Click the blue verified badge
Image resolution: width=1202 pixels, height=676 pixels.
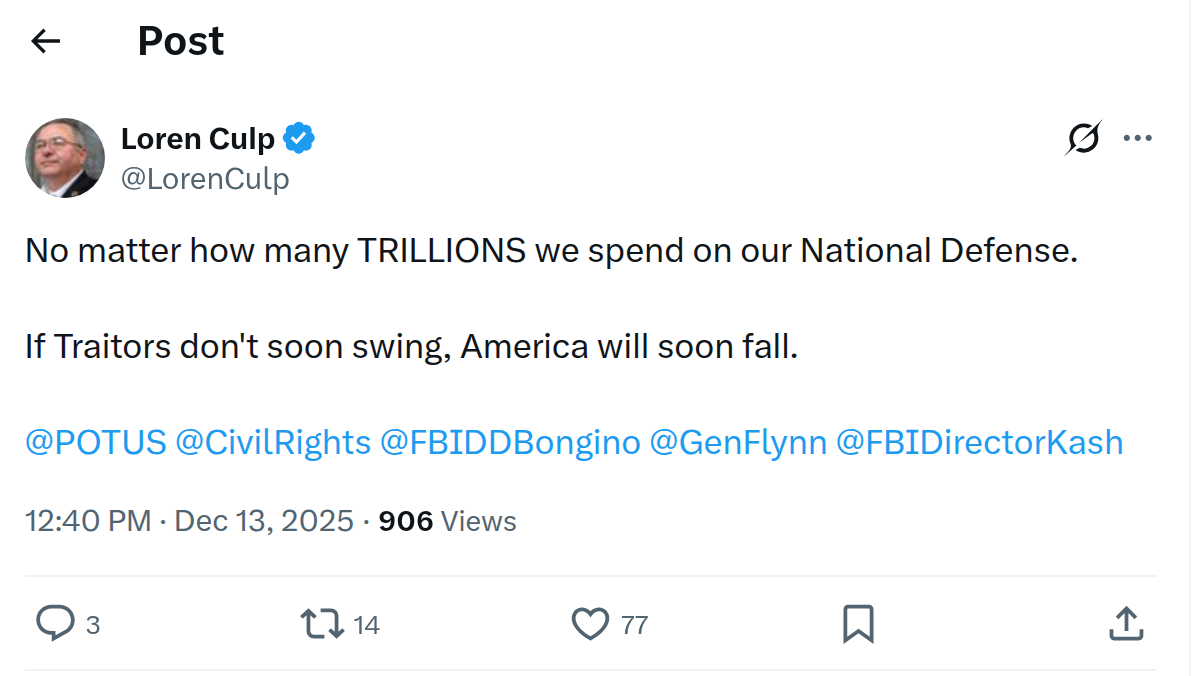tap(299, 139)
